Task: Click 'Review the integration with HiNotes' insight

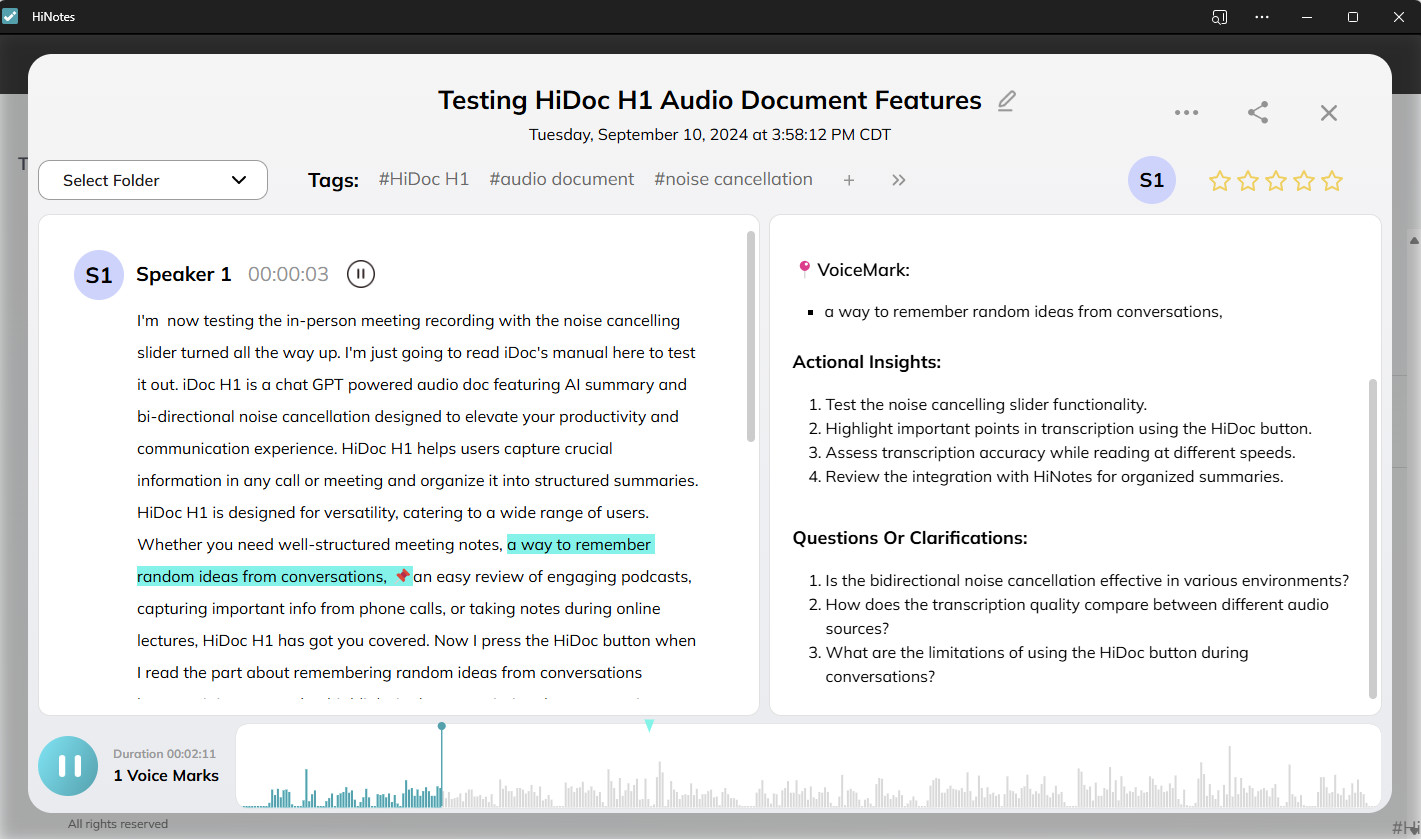Action: click(x=1054, y=477)
